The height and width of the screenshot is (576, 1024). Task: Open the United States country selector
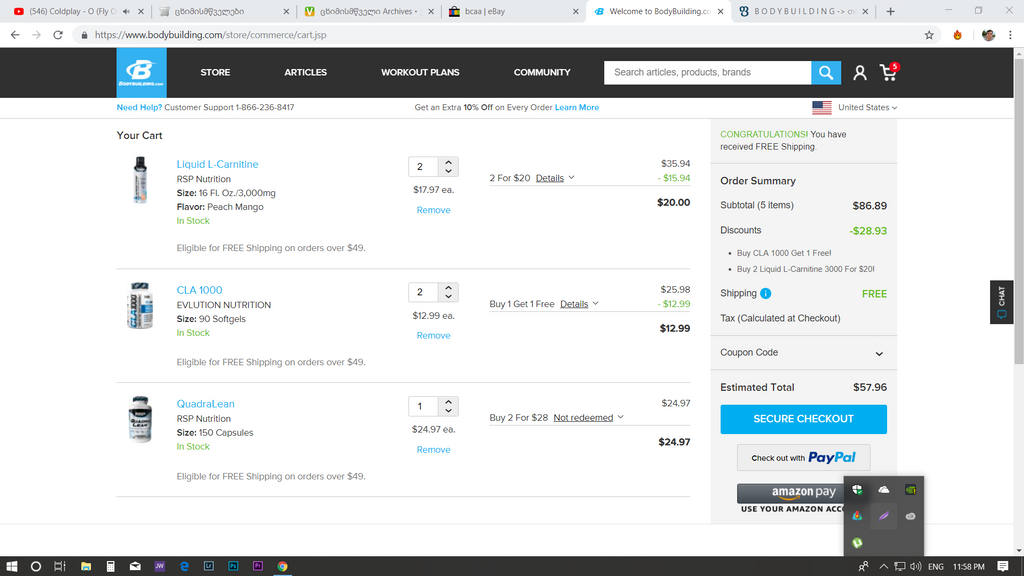pyautogui.click(x=855, y=107)
